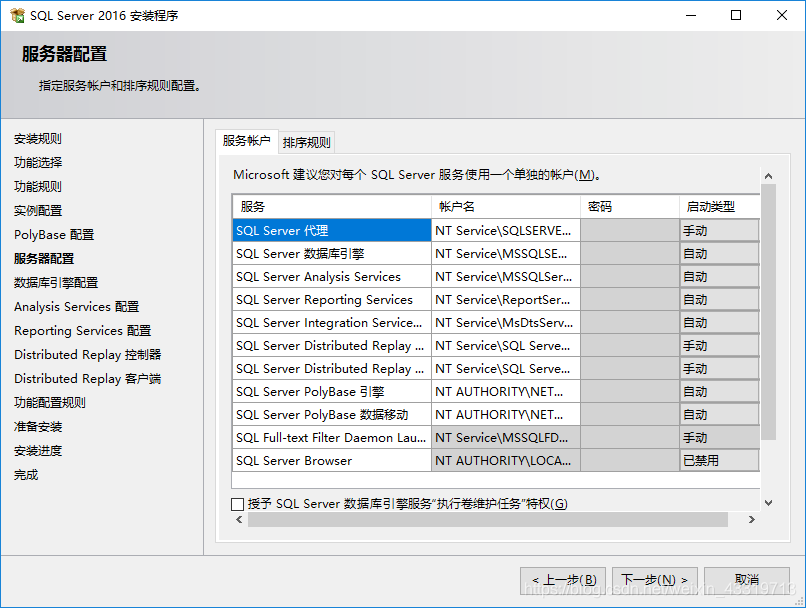Click Distributed Replay 客户端 in the steps list

click(87, 379)
